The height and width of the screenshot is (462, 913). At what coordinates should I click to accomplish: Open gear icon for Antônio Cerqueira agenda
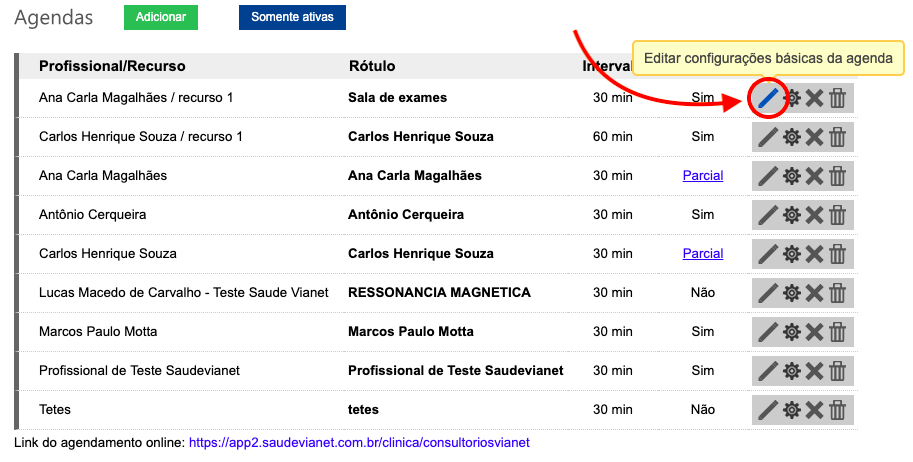click(791, 215)
